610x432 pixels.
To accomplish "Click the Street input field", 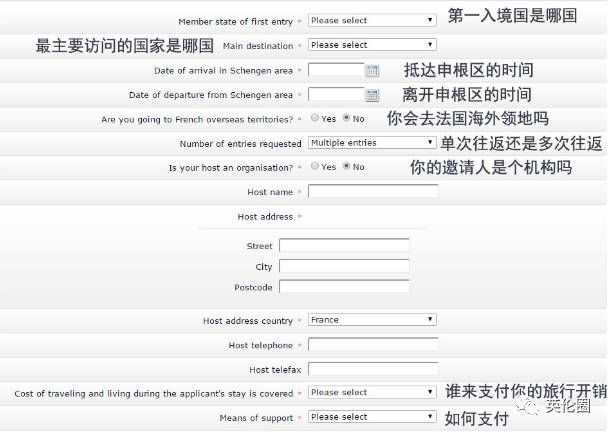I will click(x=344, y=245).
